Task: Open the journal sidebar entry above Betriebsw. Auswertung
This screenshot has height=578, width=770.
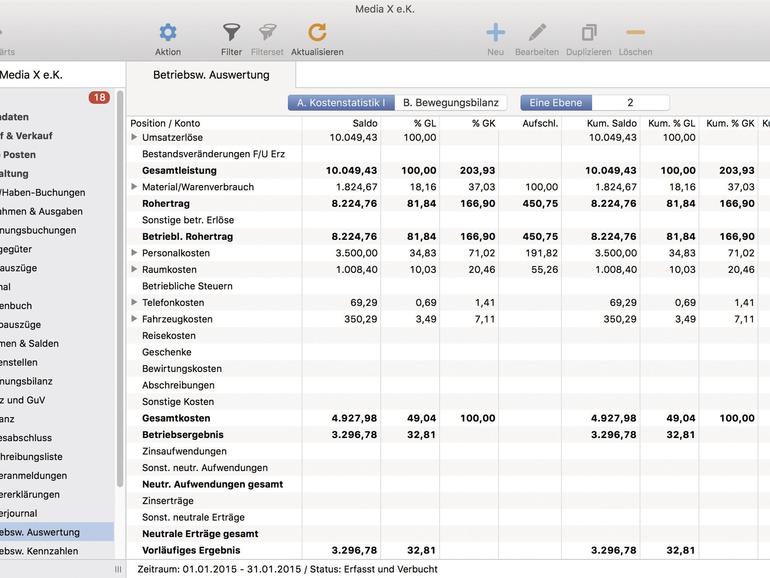Action: pyautogui.click(x=19, y=513)
